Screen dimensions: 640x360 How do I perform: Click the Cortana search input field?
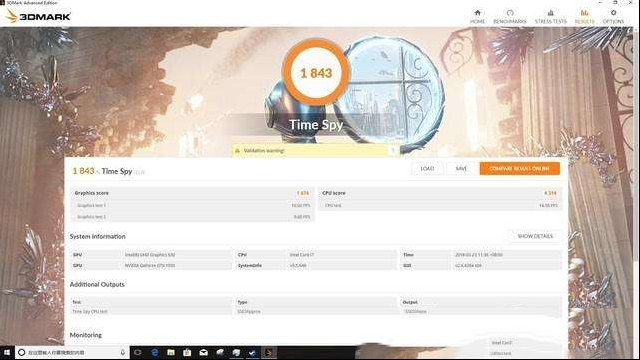pyautogui.click(x=69, y=352)
